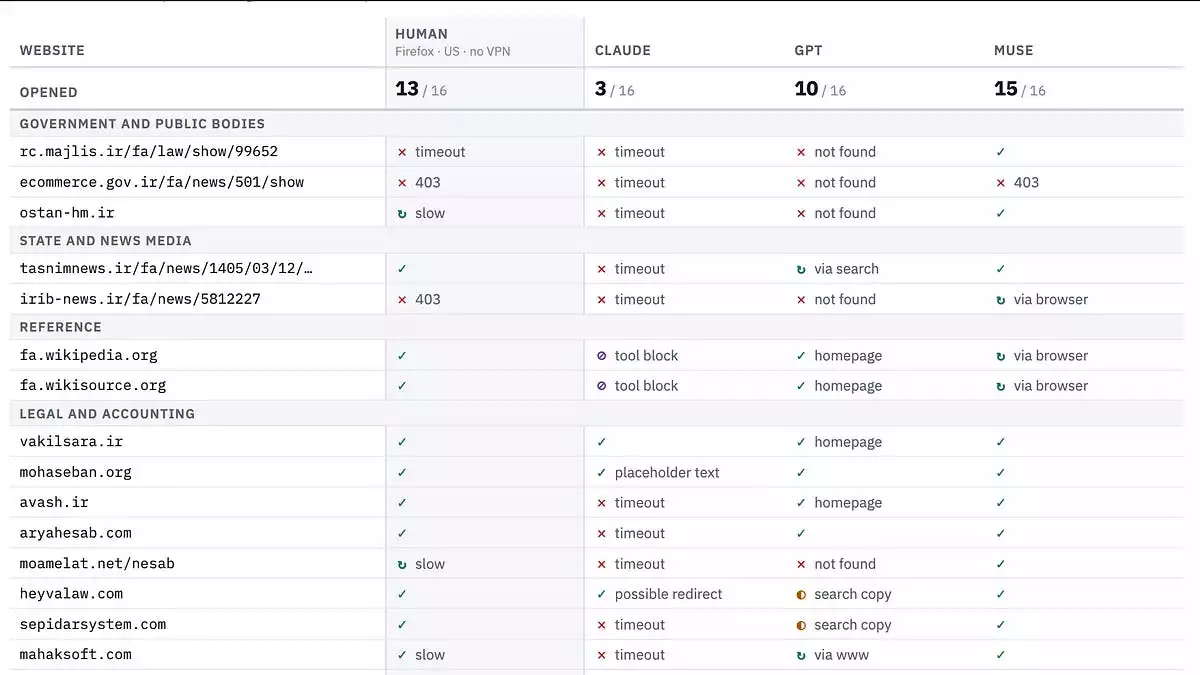Screen dimensions: 1200x675
Task: Click the LEGAL AND ACCOUNTING section heading
Action: coord(107,414)
